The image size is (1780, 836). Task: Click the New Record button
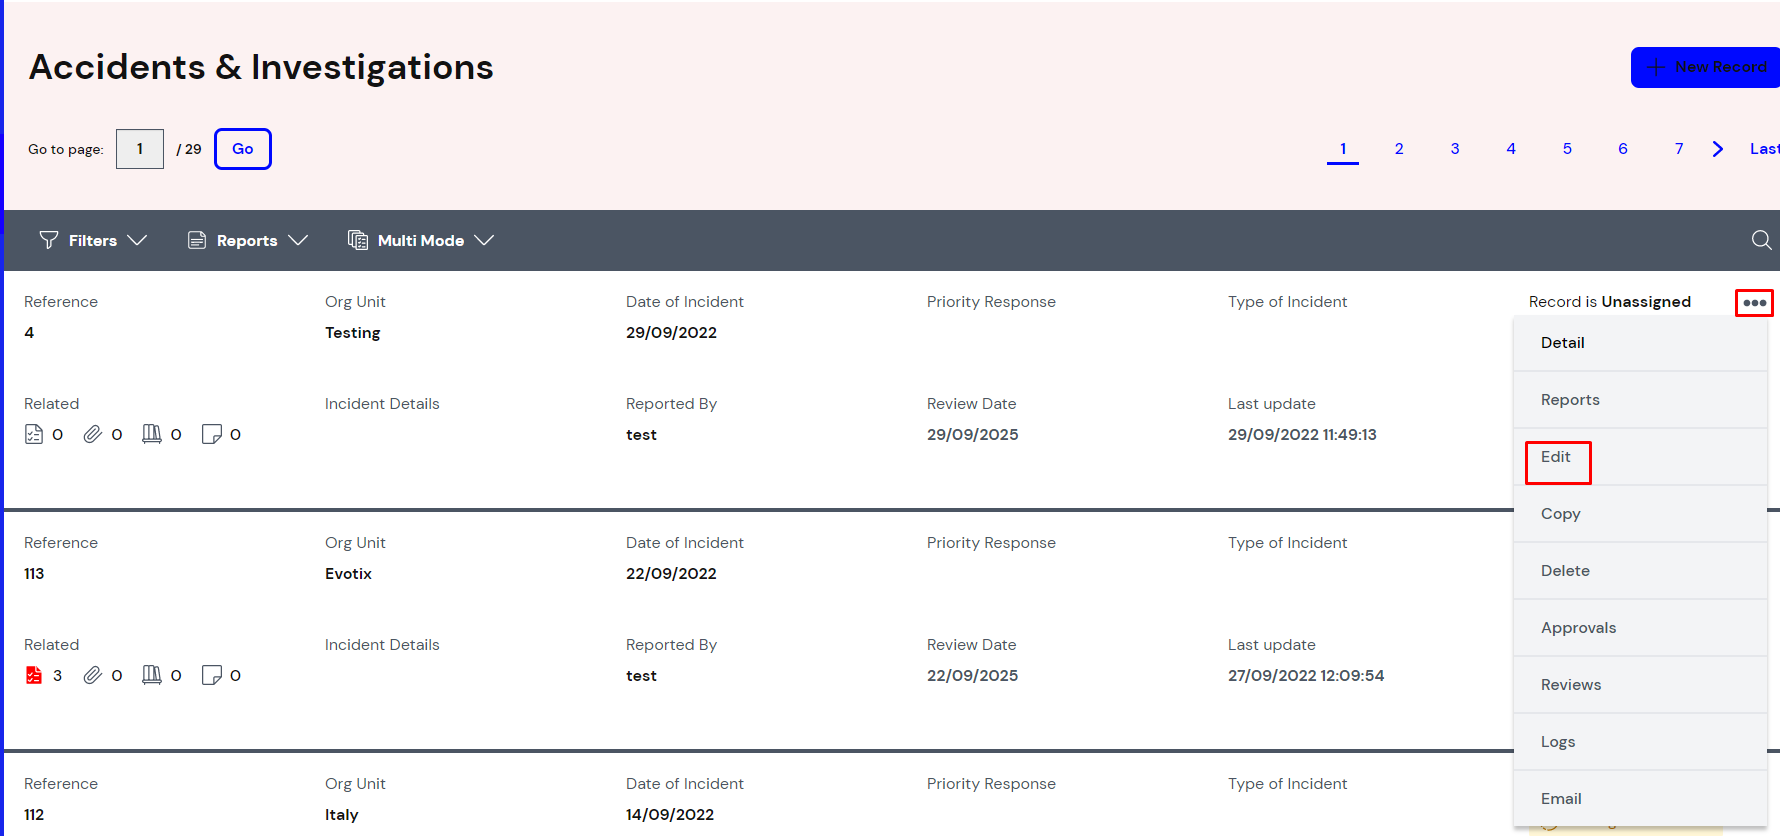(x=1708, y=67)
